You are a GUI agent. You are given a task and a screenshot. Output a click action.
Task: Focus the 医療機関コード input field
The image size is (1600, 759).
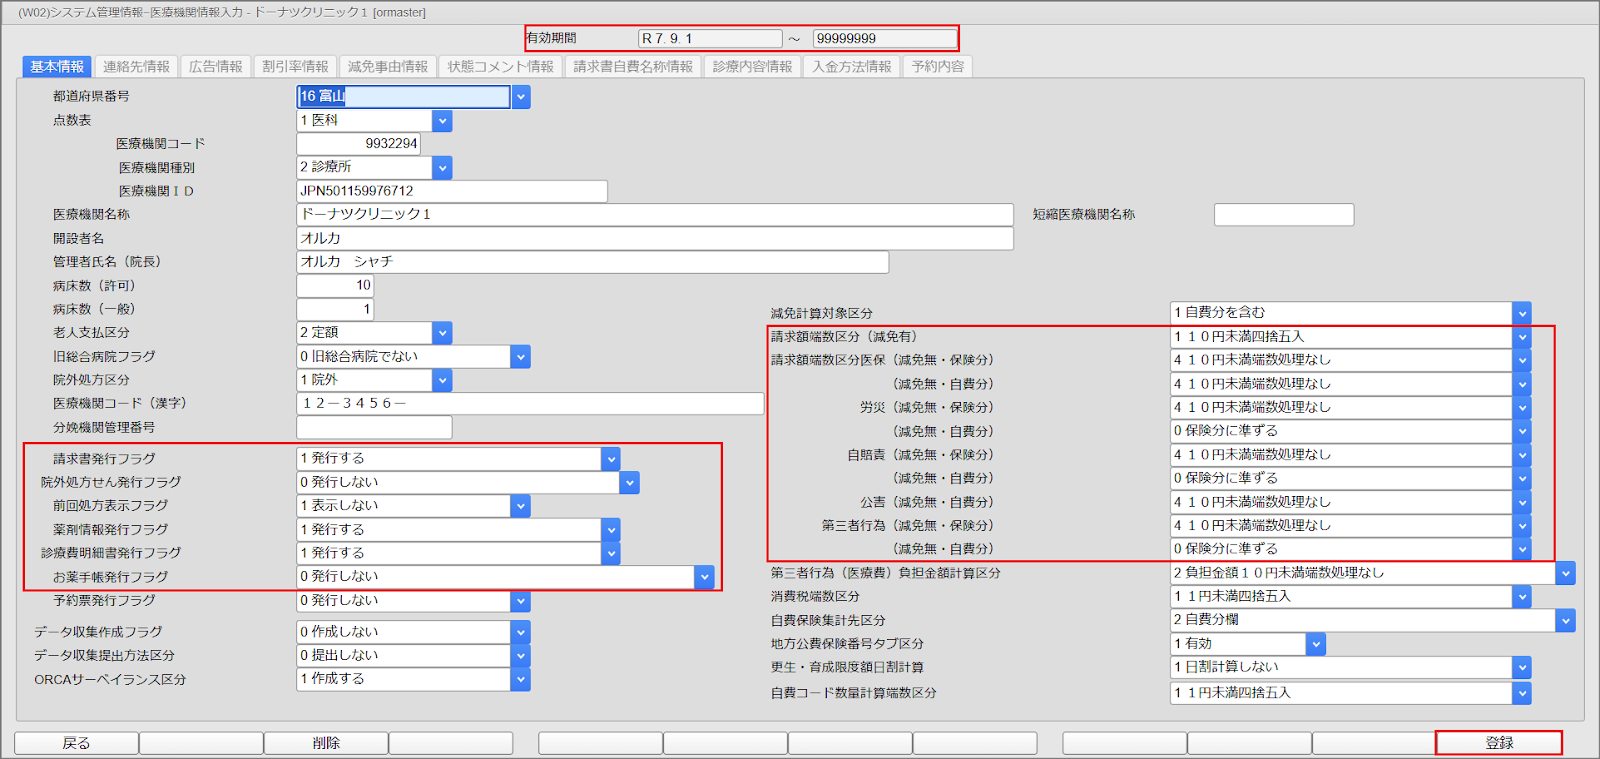click(x=359, y=144)
